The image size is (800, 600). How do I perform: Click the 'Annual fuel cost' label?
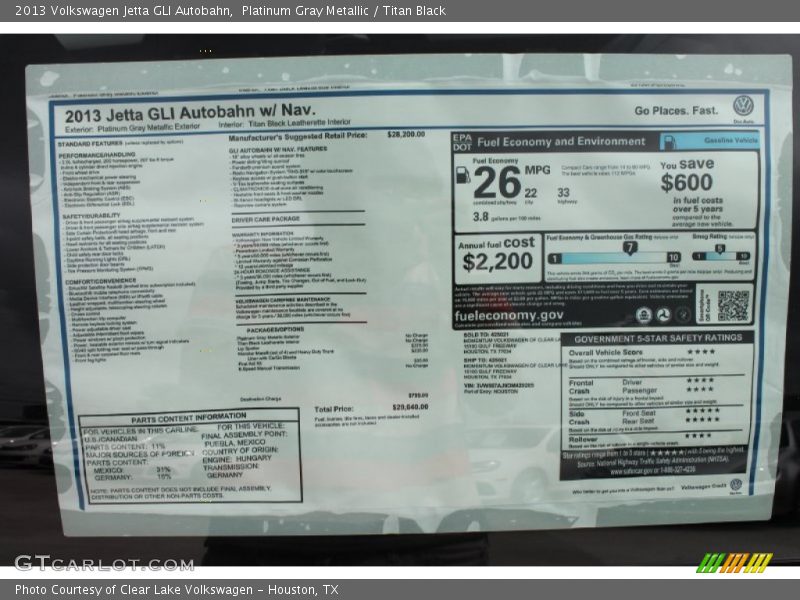496,243
